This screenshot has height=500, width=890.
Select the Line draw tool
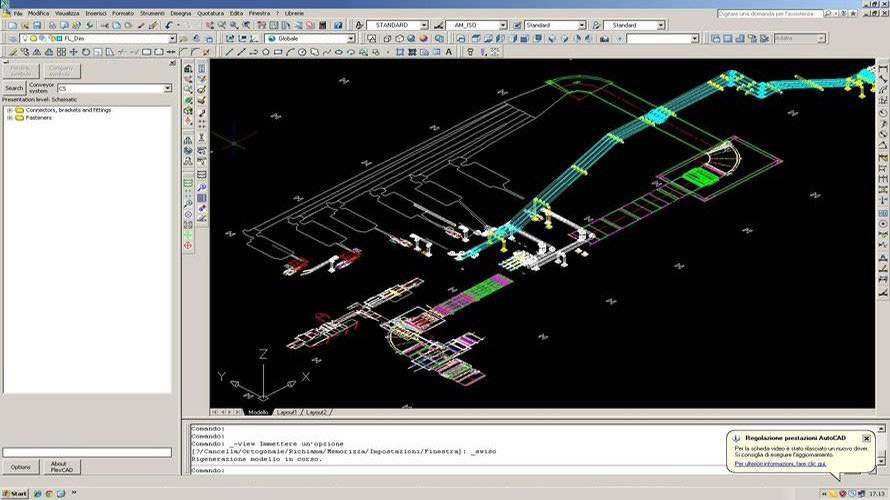coord(229,52)
